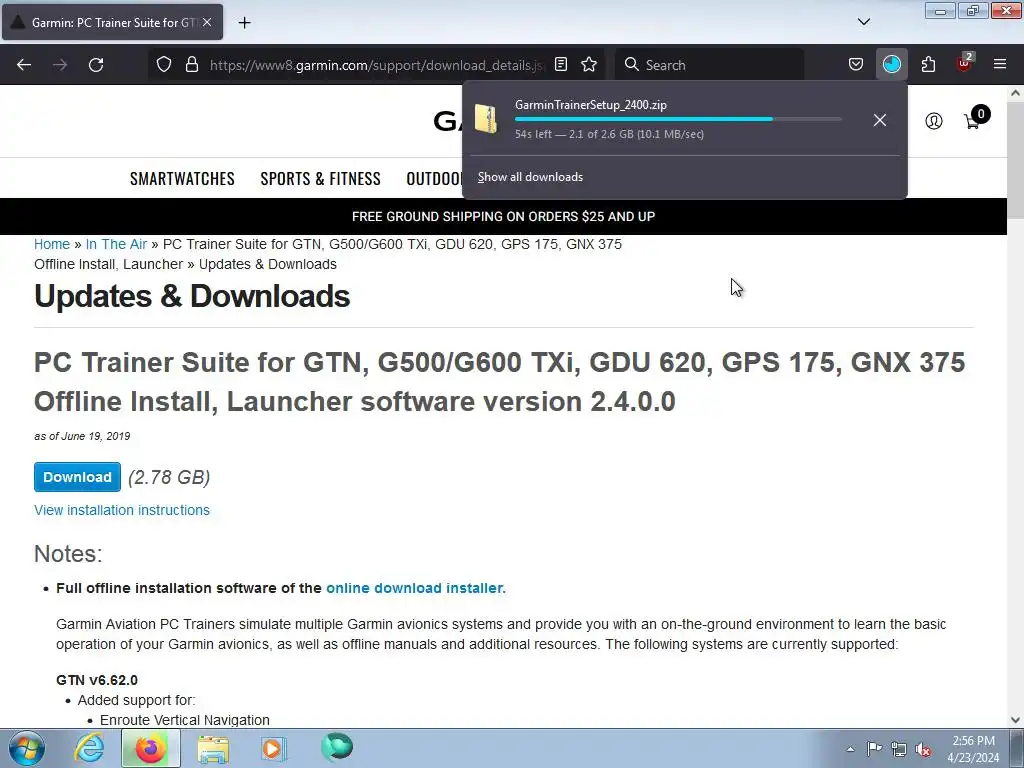Close the Garmin PC Trainer tab

click(x=206, y=22)
